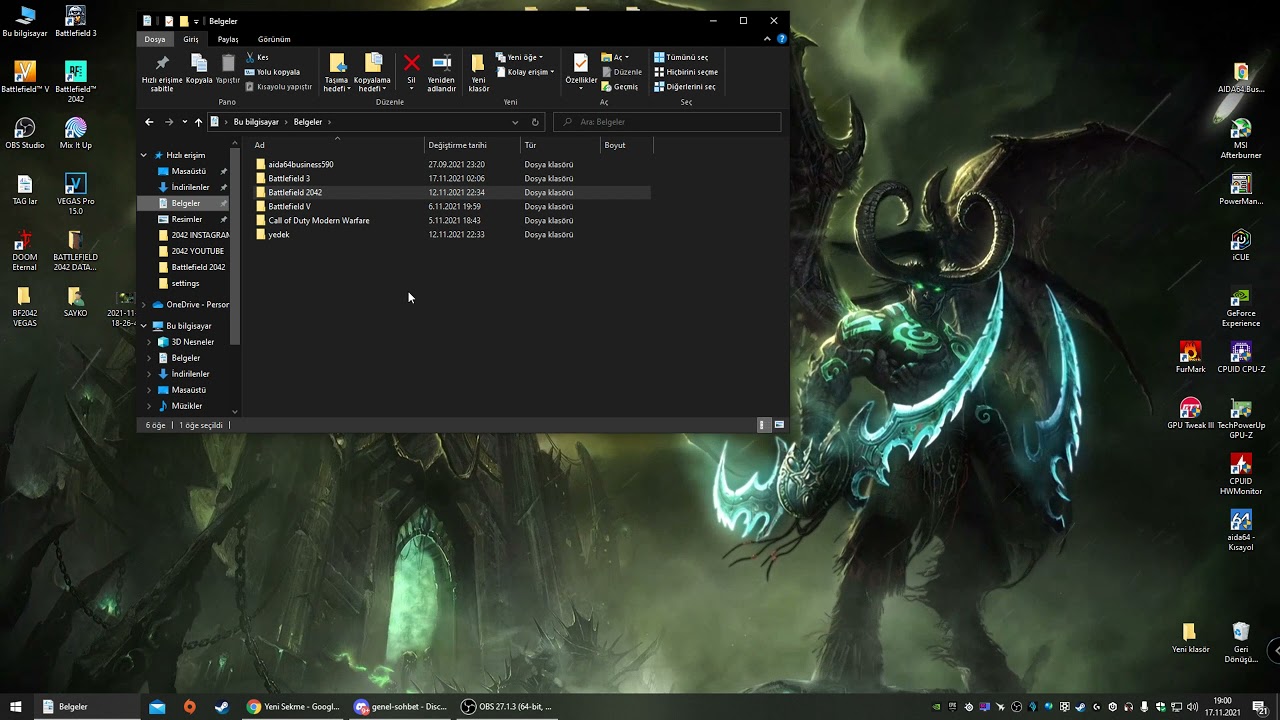Sort files by Tür column header
Screen dimensions: 1280x720
[561, 145]
